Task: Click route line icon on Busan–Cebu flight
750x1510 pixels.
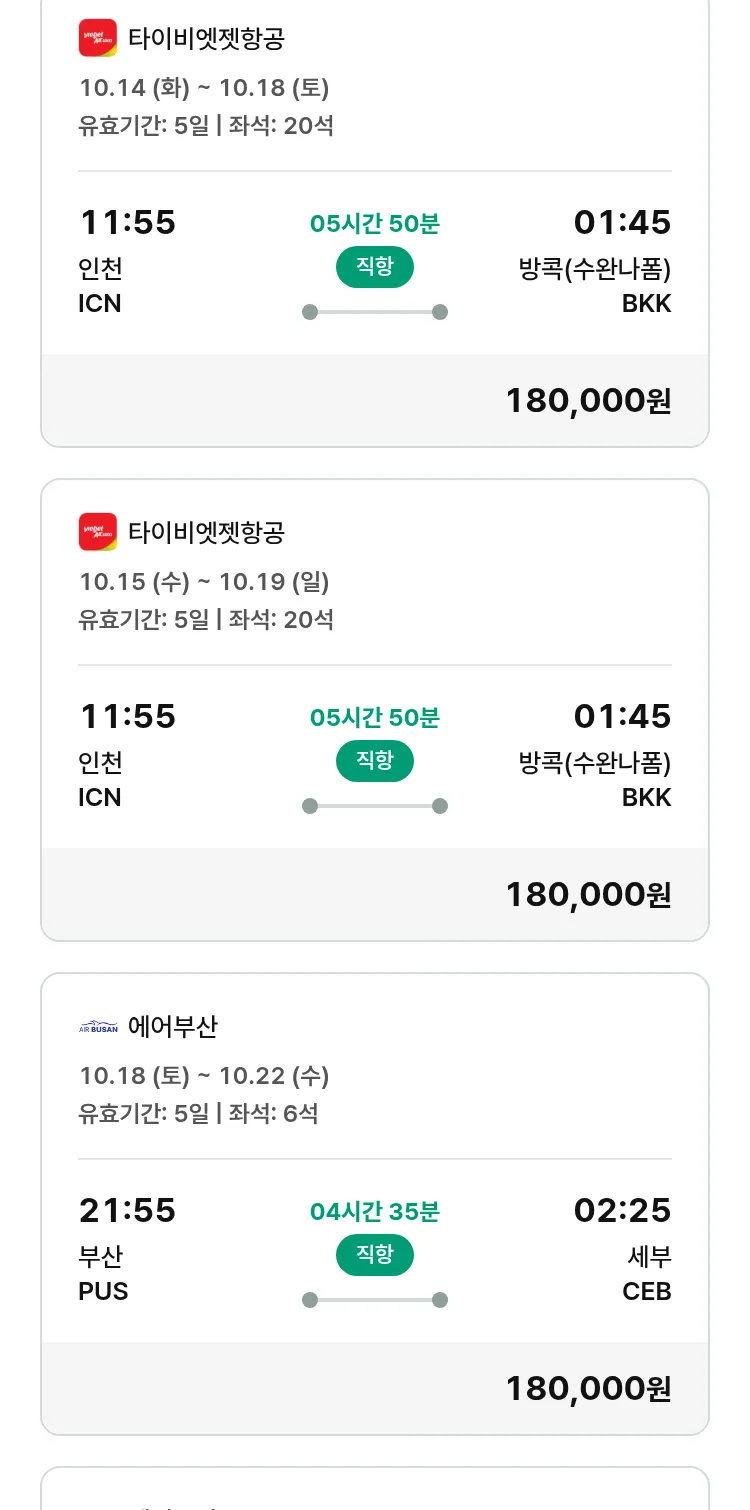Action: pos(374,1300)
